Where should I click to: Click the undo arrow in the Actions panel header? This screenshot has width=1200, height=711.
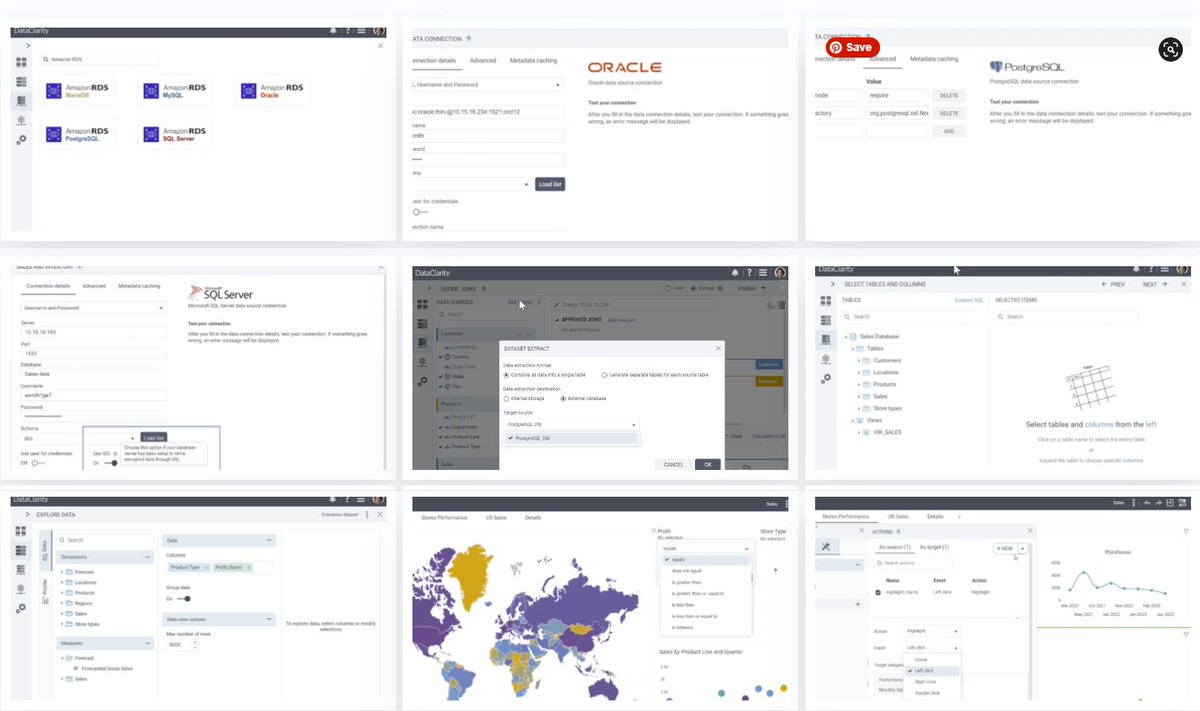(x=1147, y=503)
